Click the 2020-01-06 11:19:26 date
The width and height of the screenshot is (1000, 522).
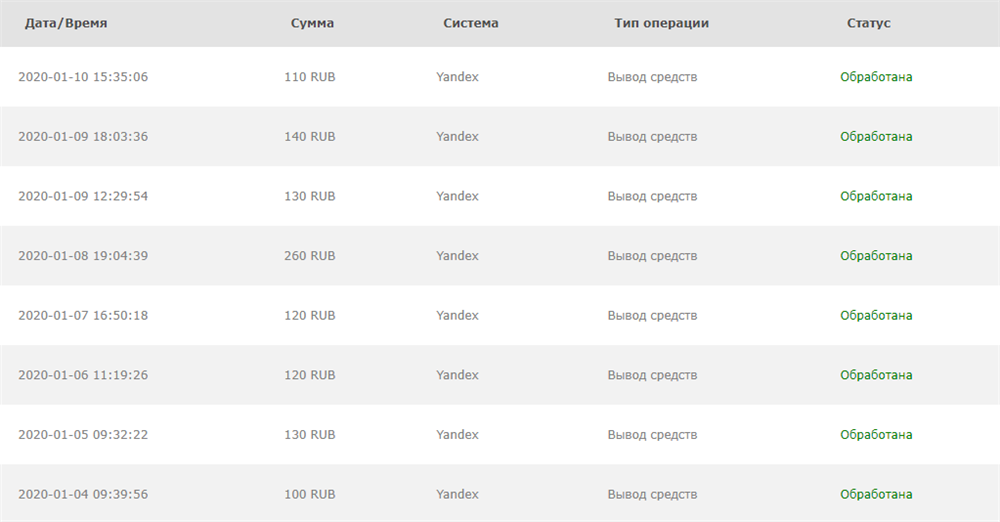tap(83, 375)
